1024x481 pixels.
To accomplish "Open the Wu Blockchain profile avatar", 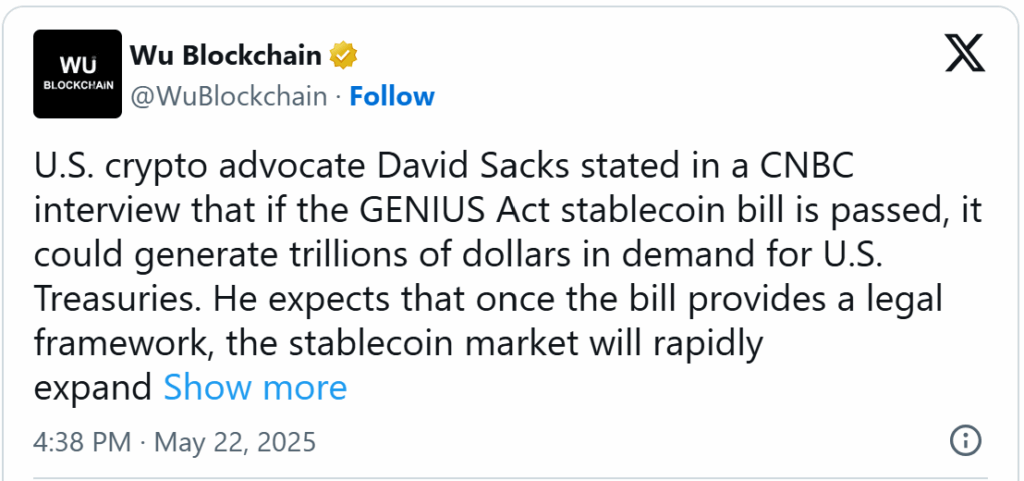I will pyautogui.click(x=77, y=74).
